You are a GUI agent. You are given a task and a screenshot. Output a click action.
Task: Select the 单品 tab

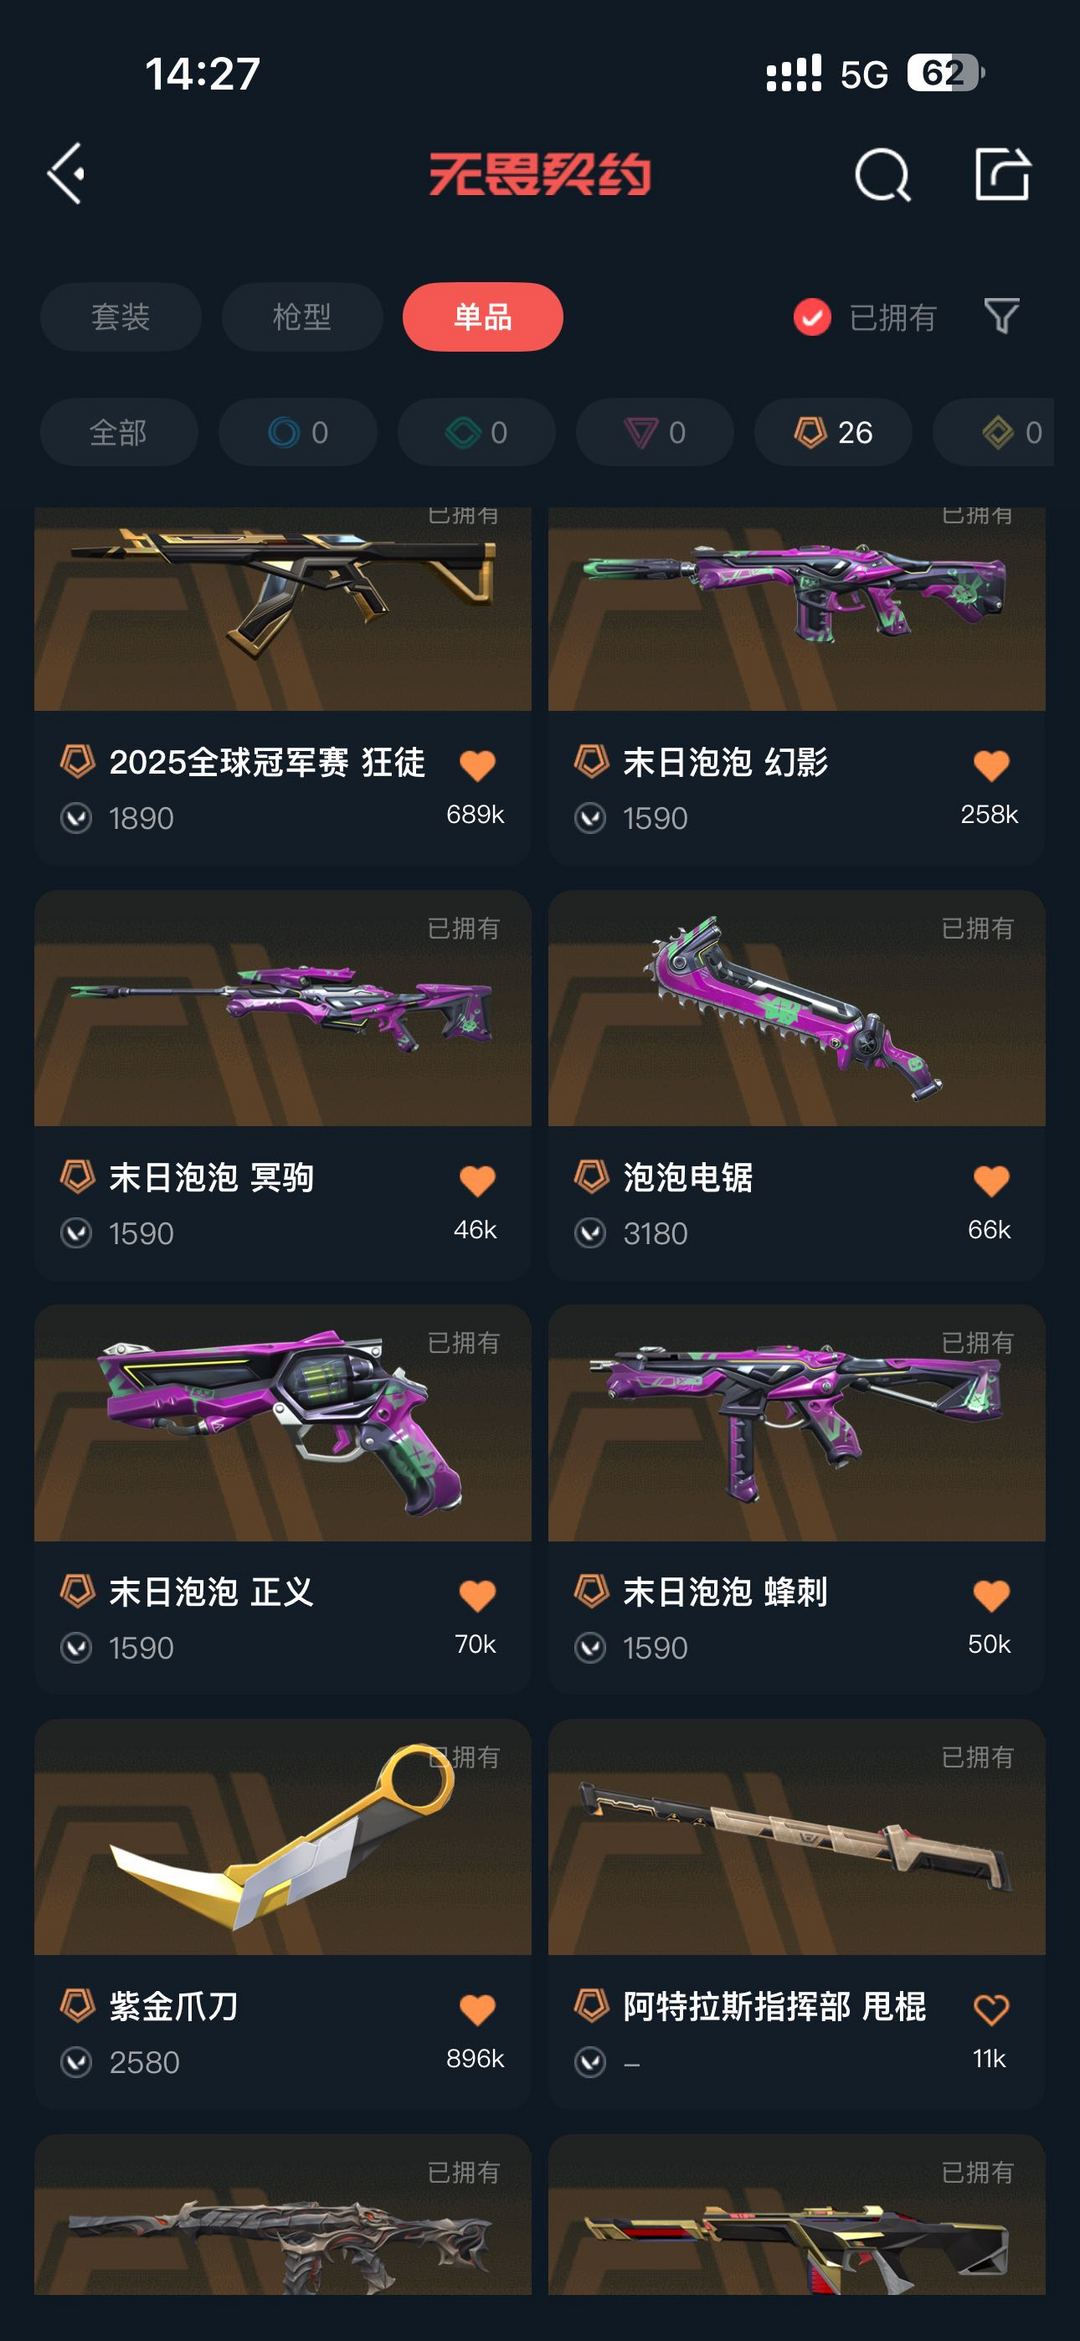click(483, 317)
